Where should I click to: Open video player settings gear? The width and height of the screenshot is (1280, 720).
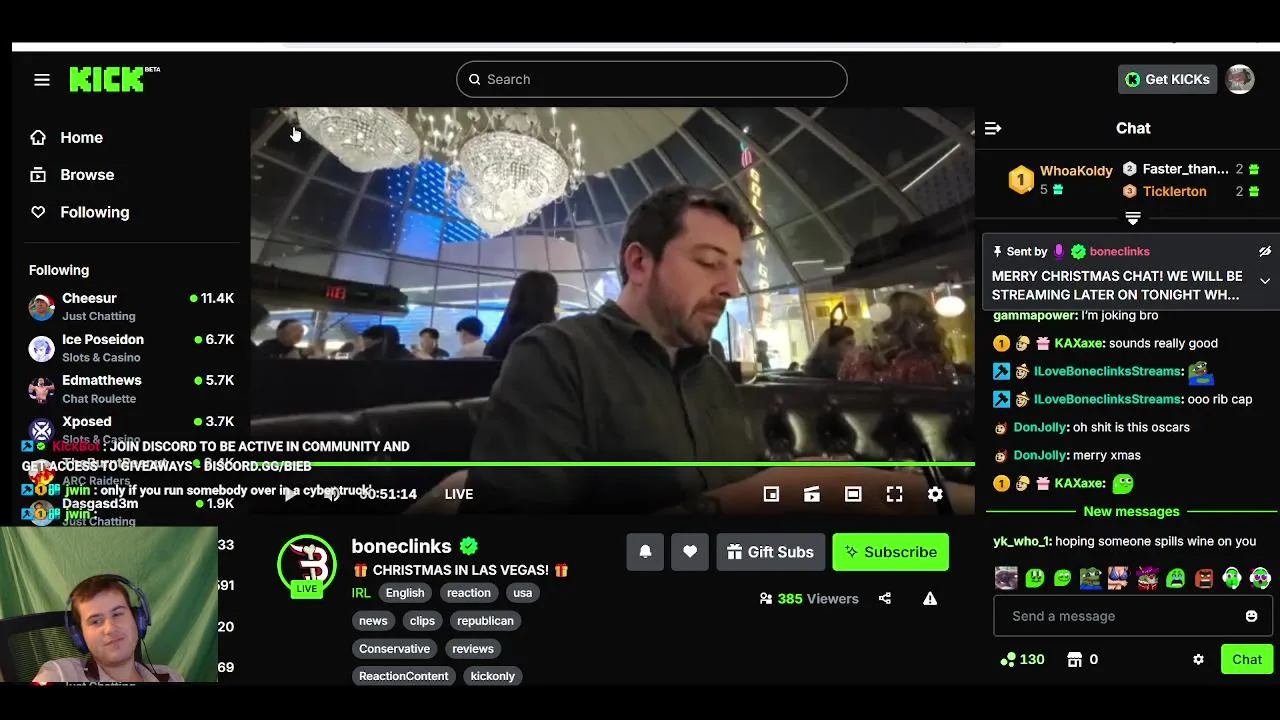(x=935, y=494)
